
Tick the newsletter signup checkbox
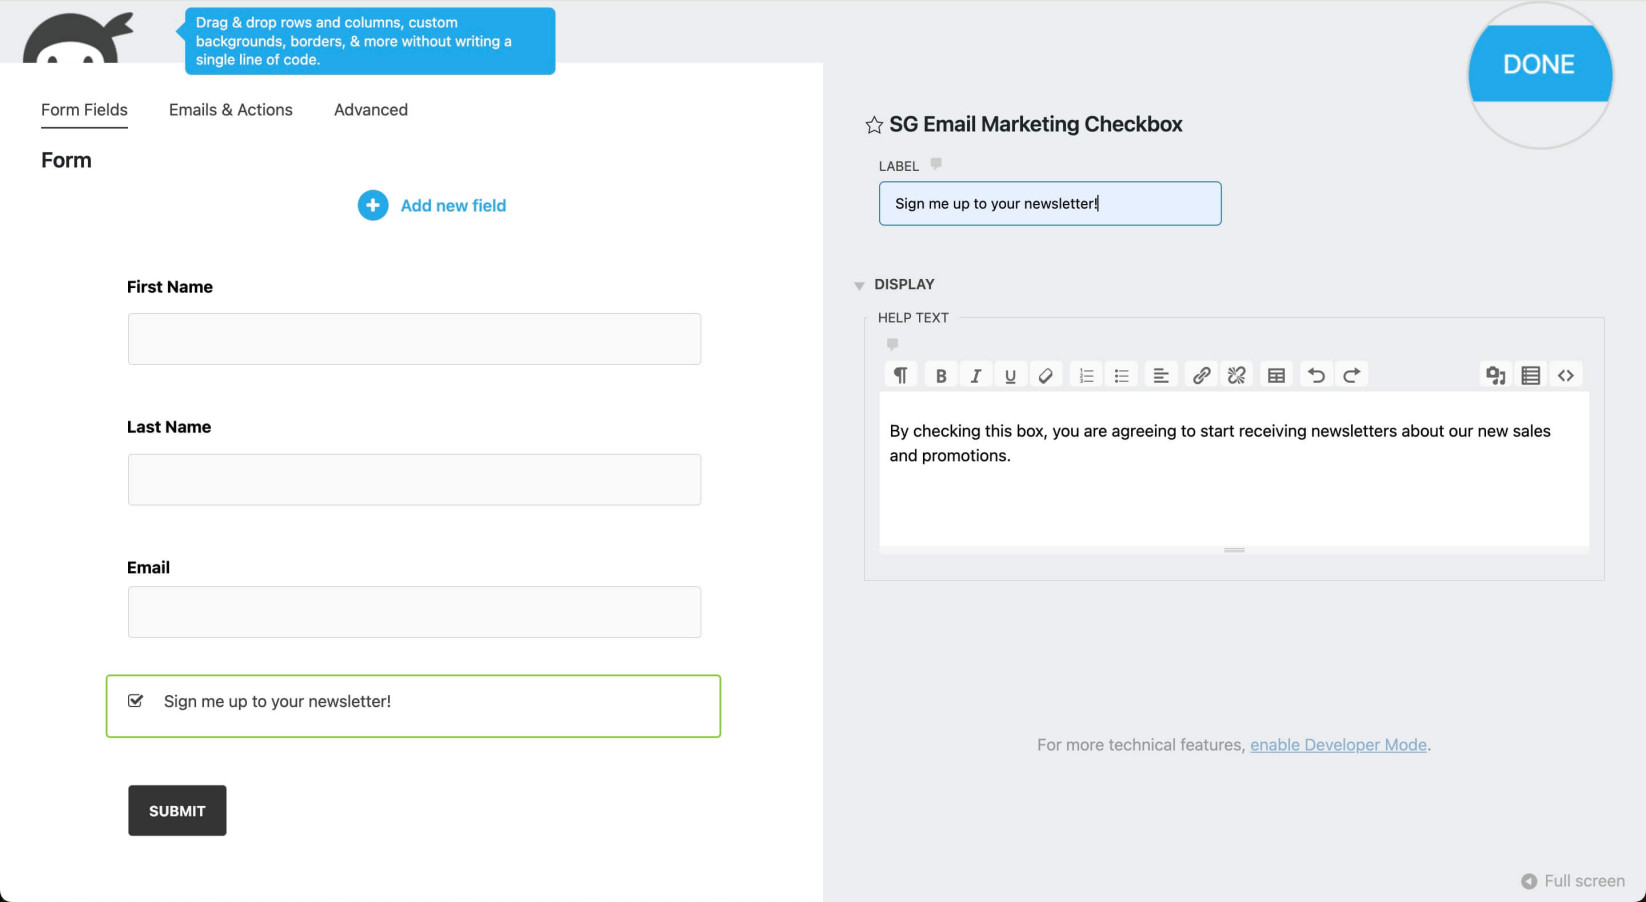pos(136,701)
